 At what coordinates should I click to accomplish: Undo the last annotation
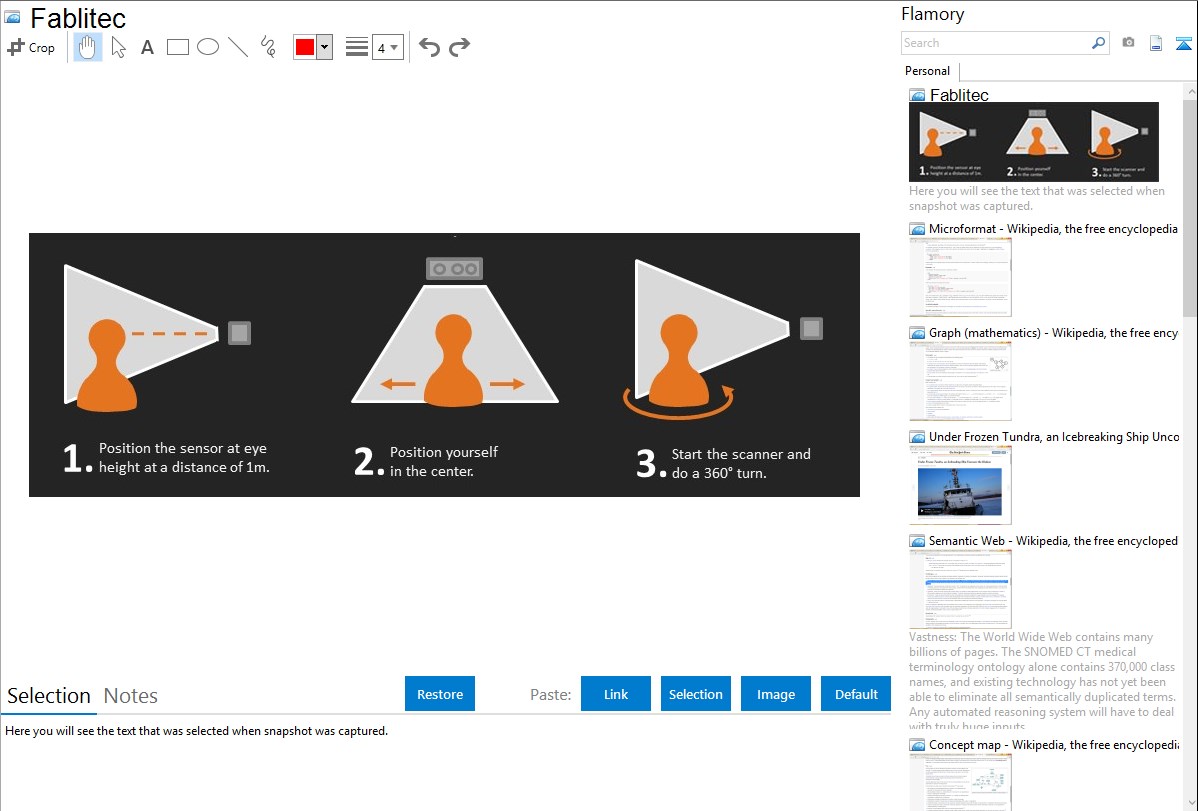[x=429, y=47]
